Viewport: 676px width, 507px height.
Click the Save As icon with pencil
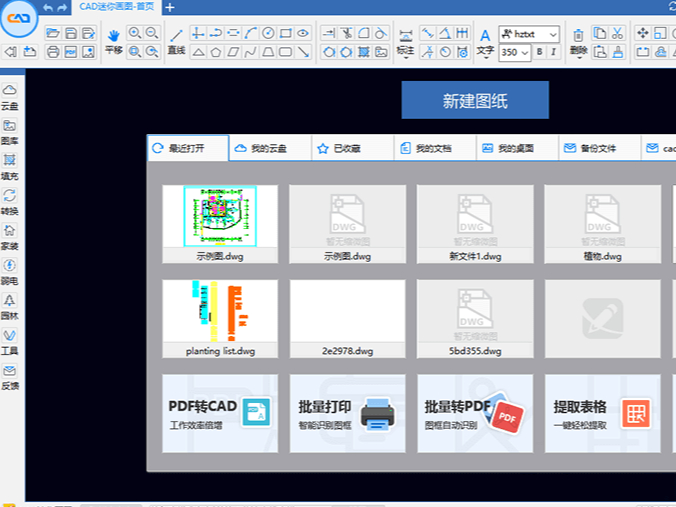click(x=88, y=33)
